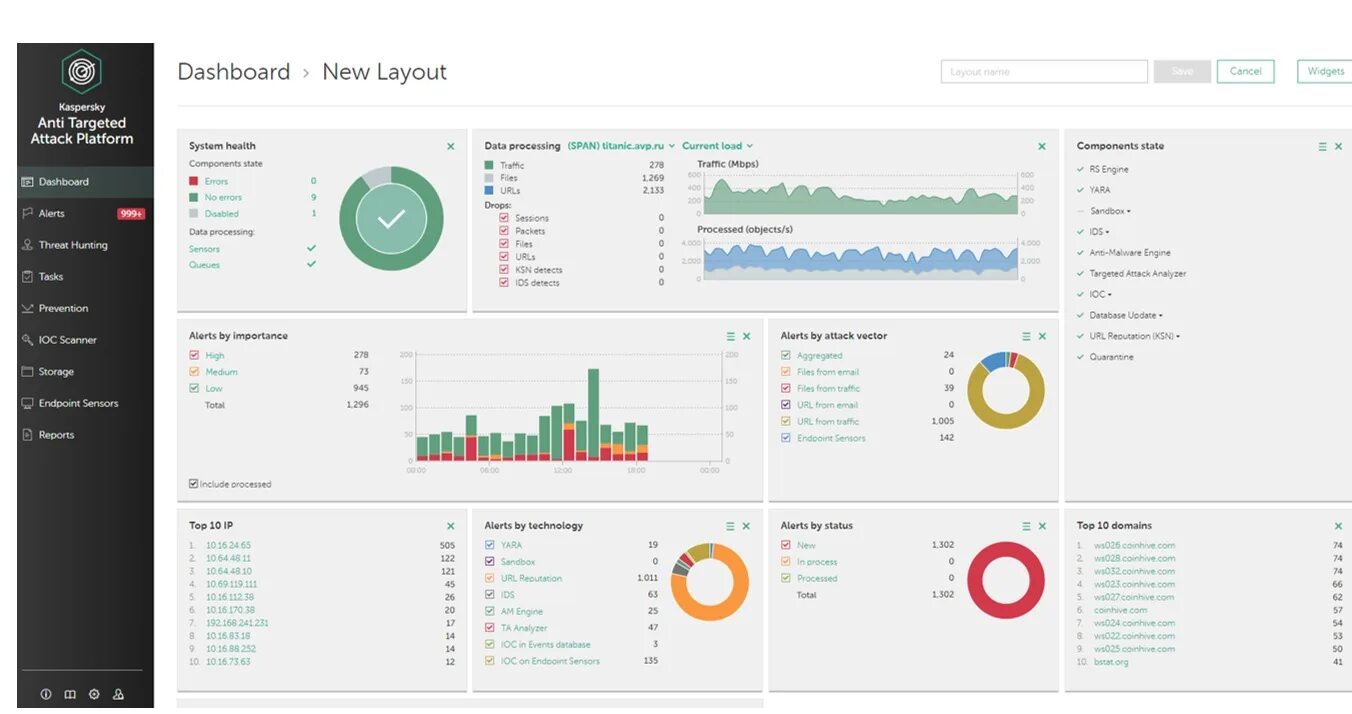1352x714 pixels.
Task: Open Alerts by attack vector menu icon
Action: 1026,336
